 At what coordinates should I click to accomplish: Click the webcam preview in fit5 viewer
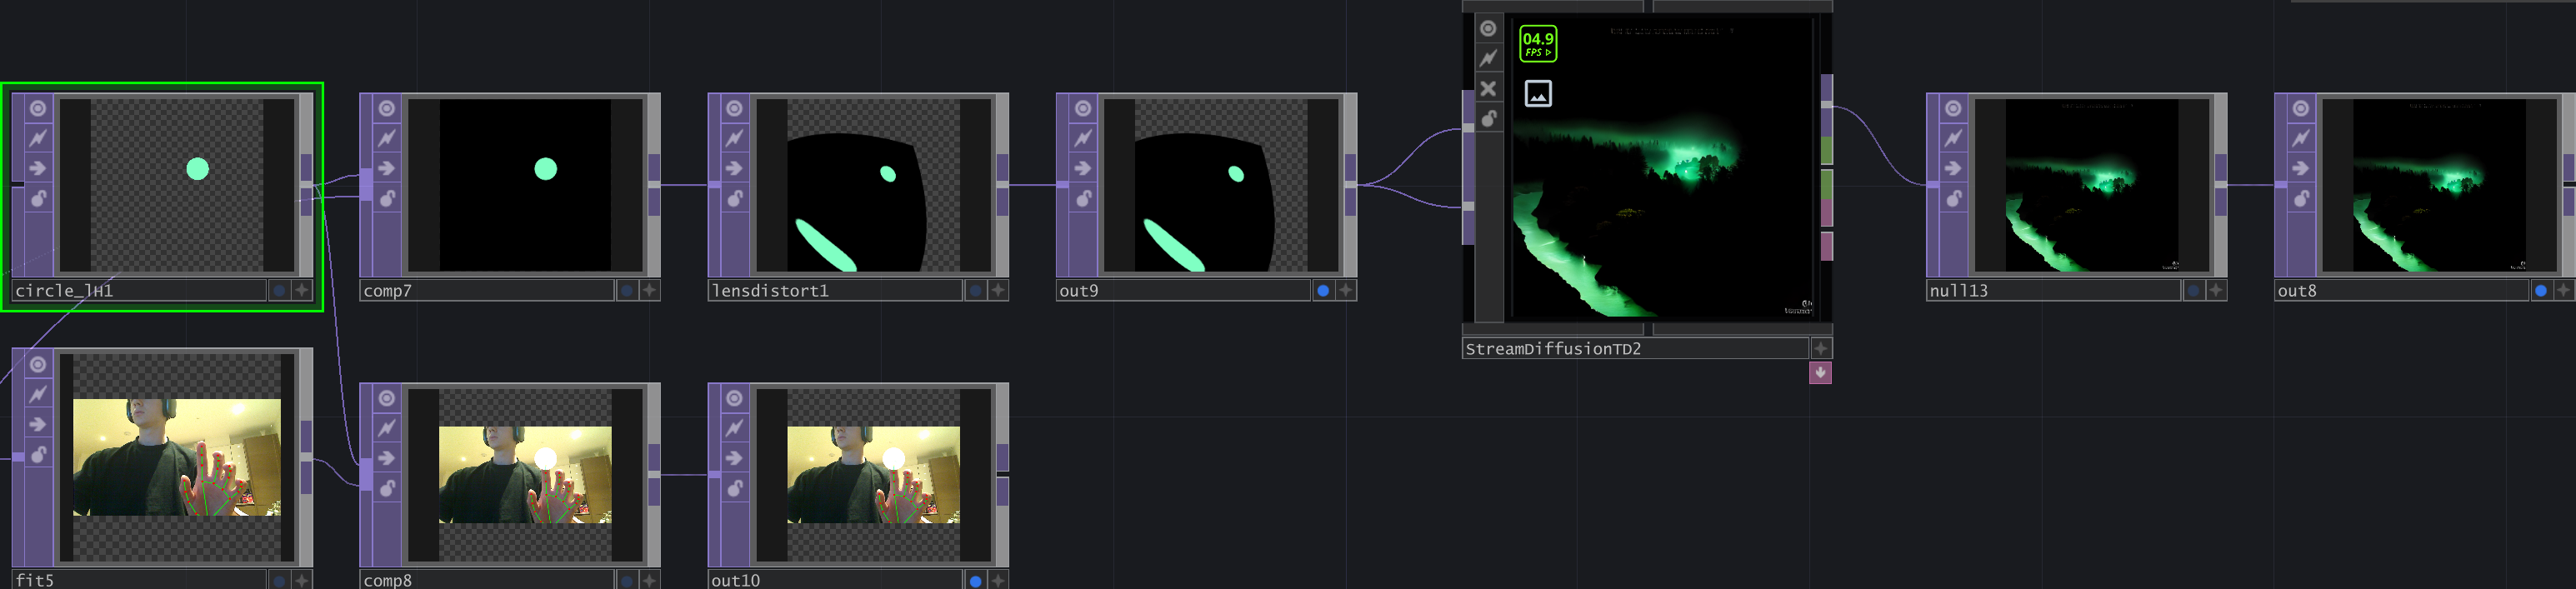tap(177, 457)
